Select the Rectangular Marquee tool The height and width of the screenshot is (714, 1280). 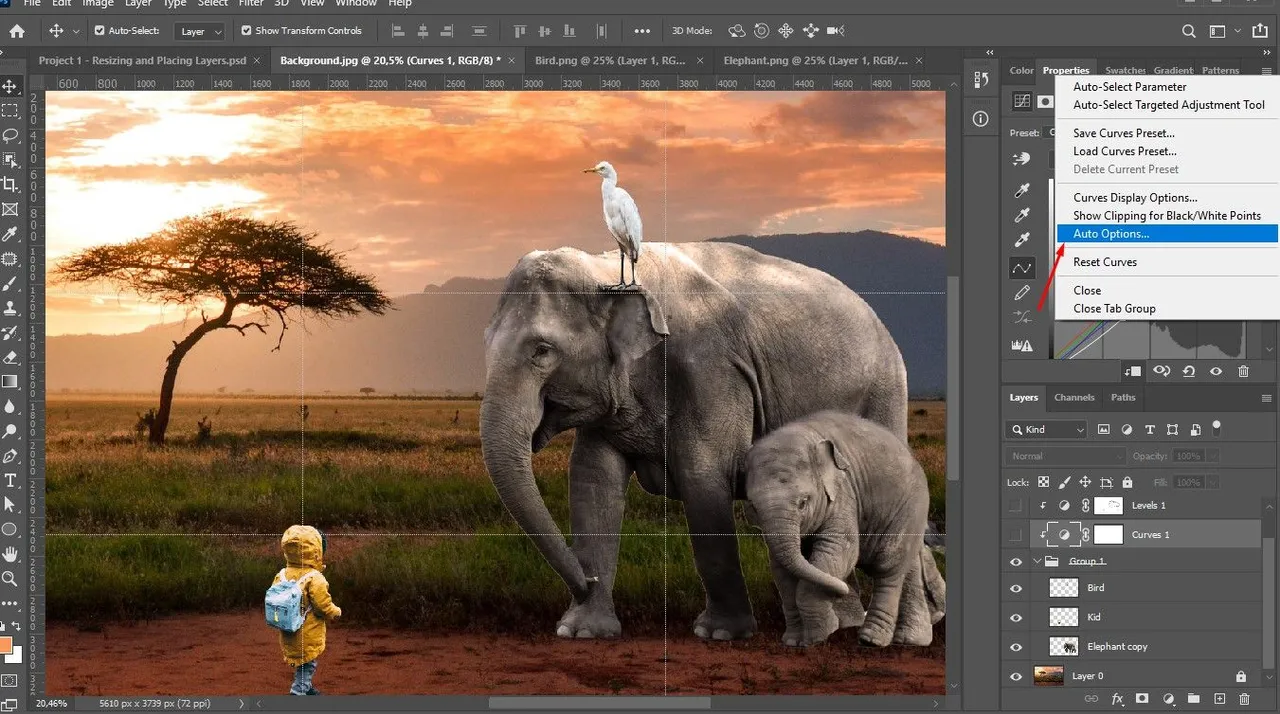[x=11, y=111]
